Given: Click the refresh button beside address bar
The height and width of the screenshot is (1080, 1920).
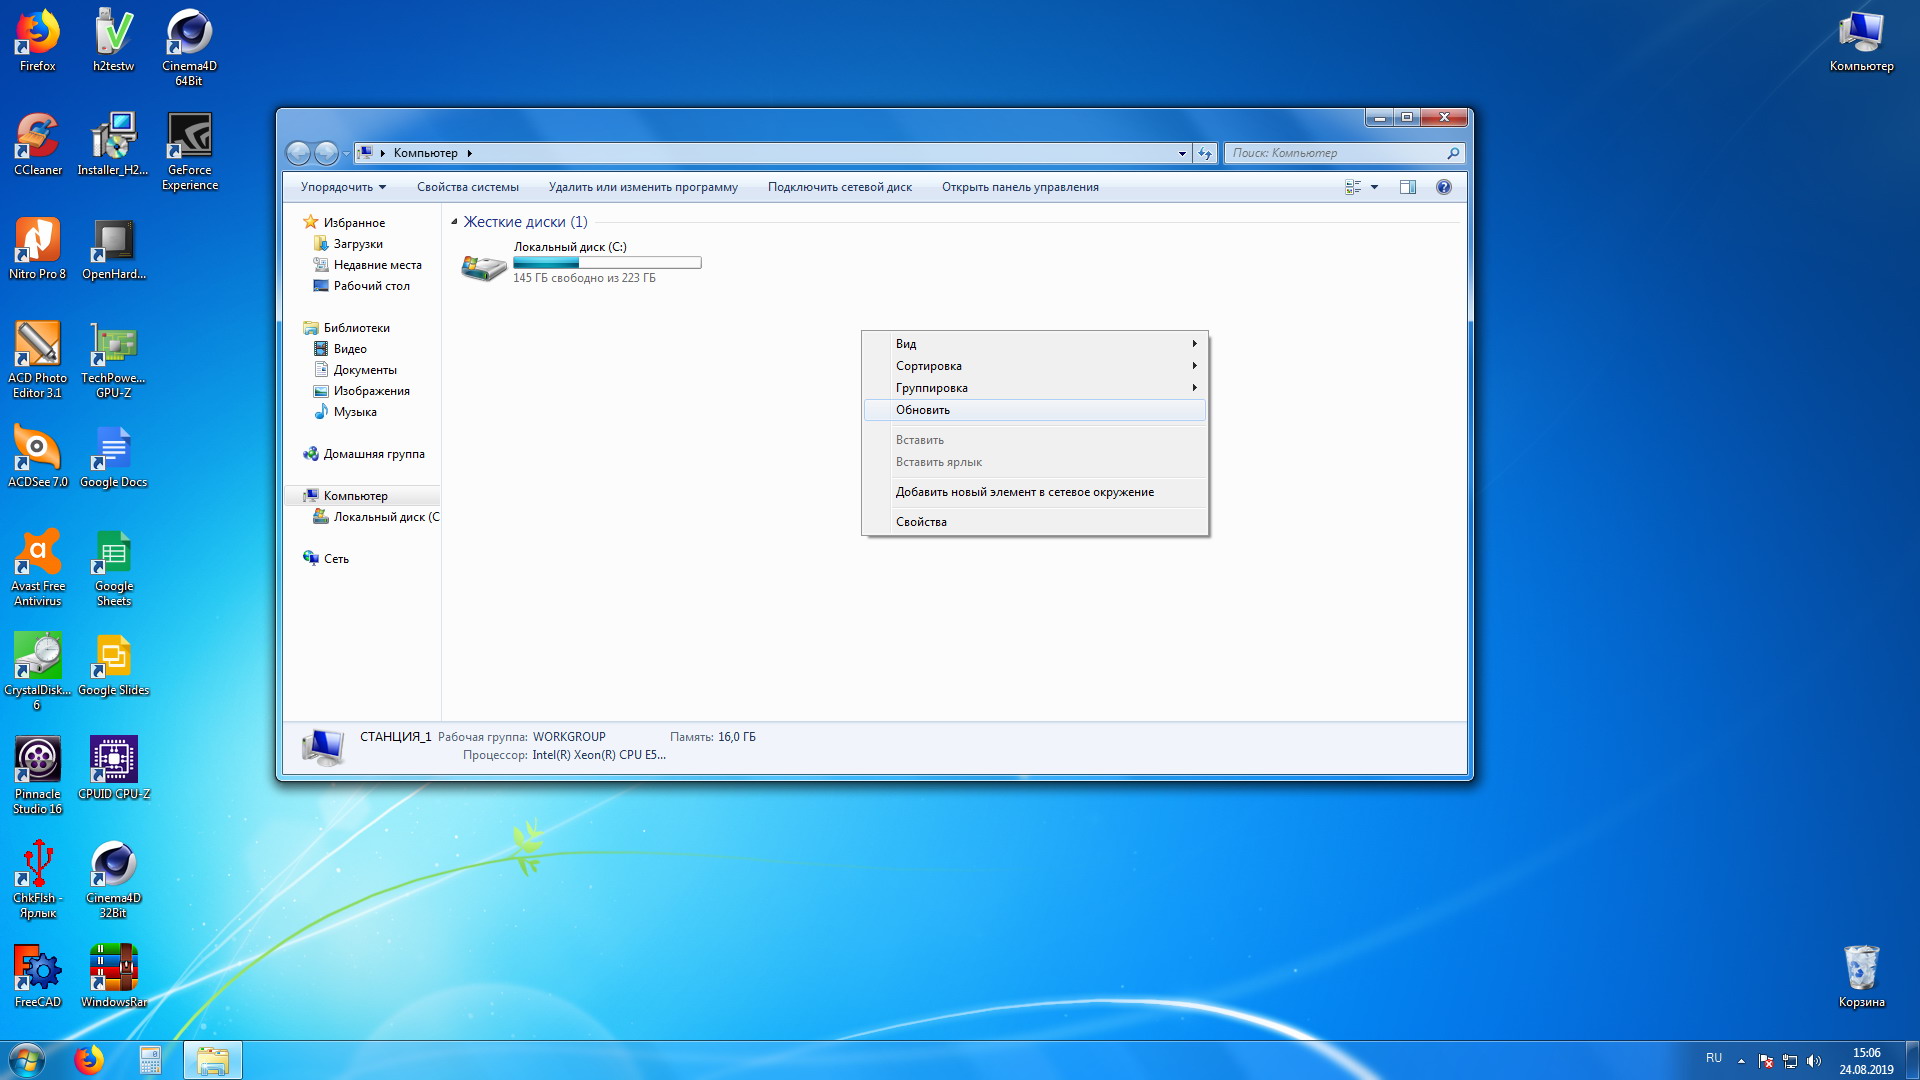Looking at the screenshot, I should coord(1205,153).
